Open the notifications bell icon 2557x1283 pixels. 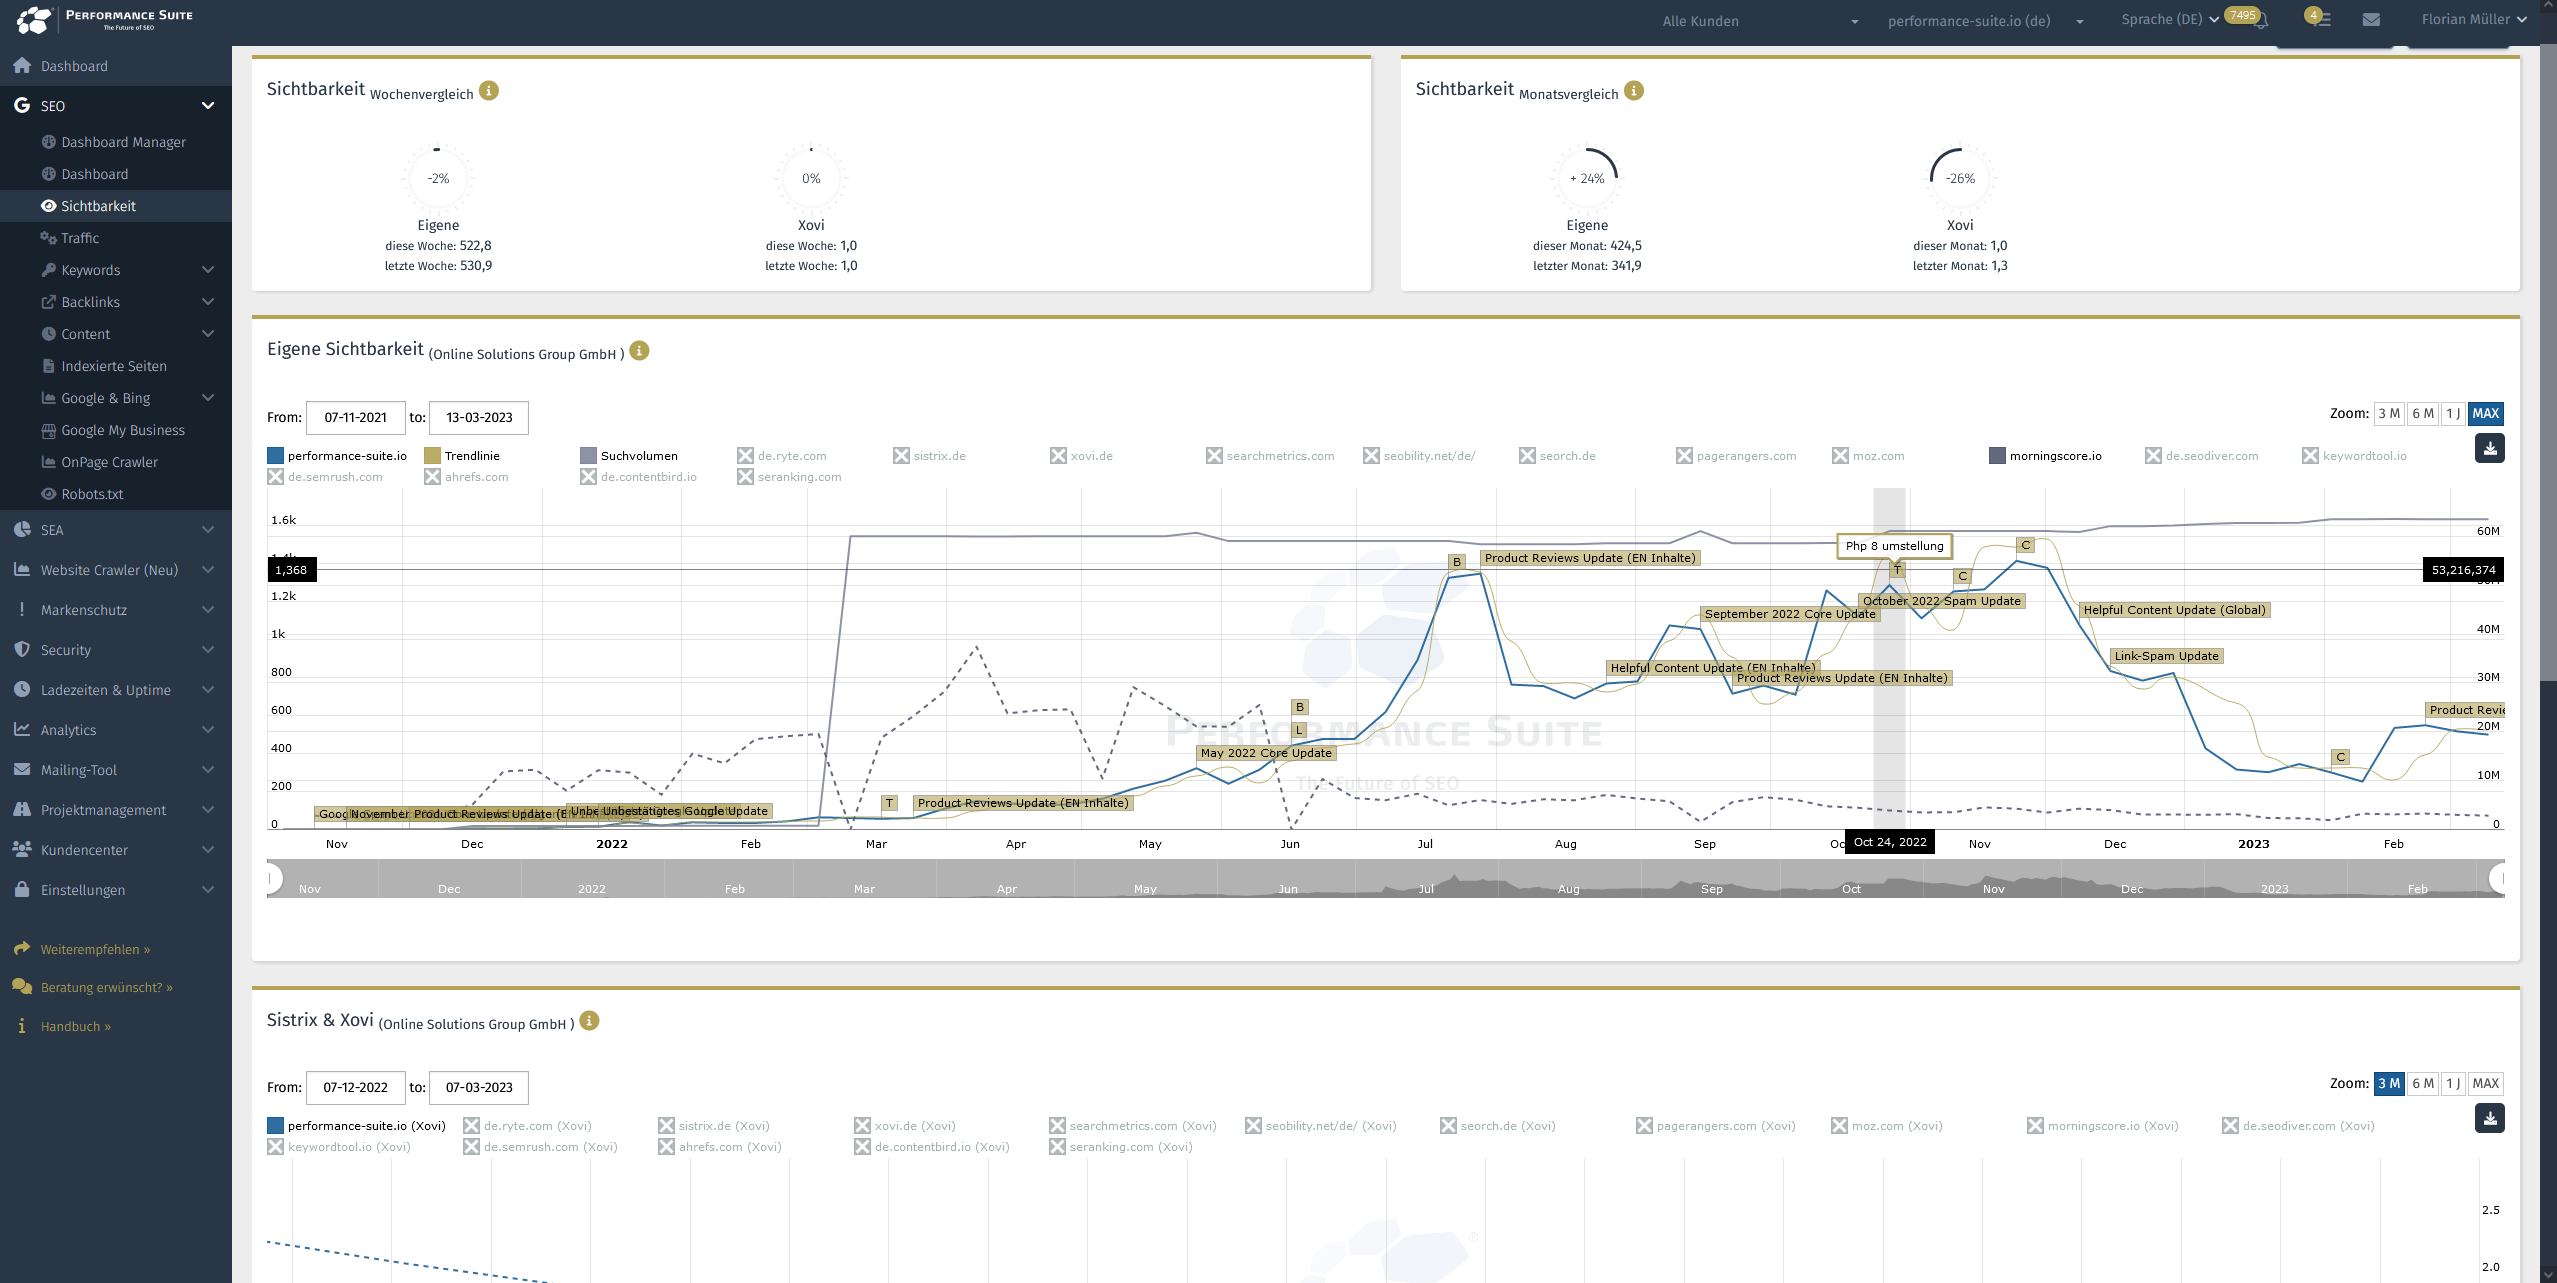[x=2263, y=20]
